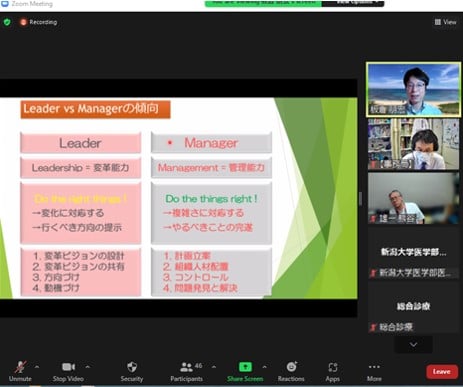Open the Reactions emoji menu

(292, 367)
